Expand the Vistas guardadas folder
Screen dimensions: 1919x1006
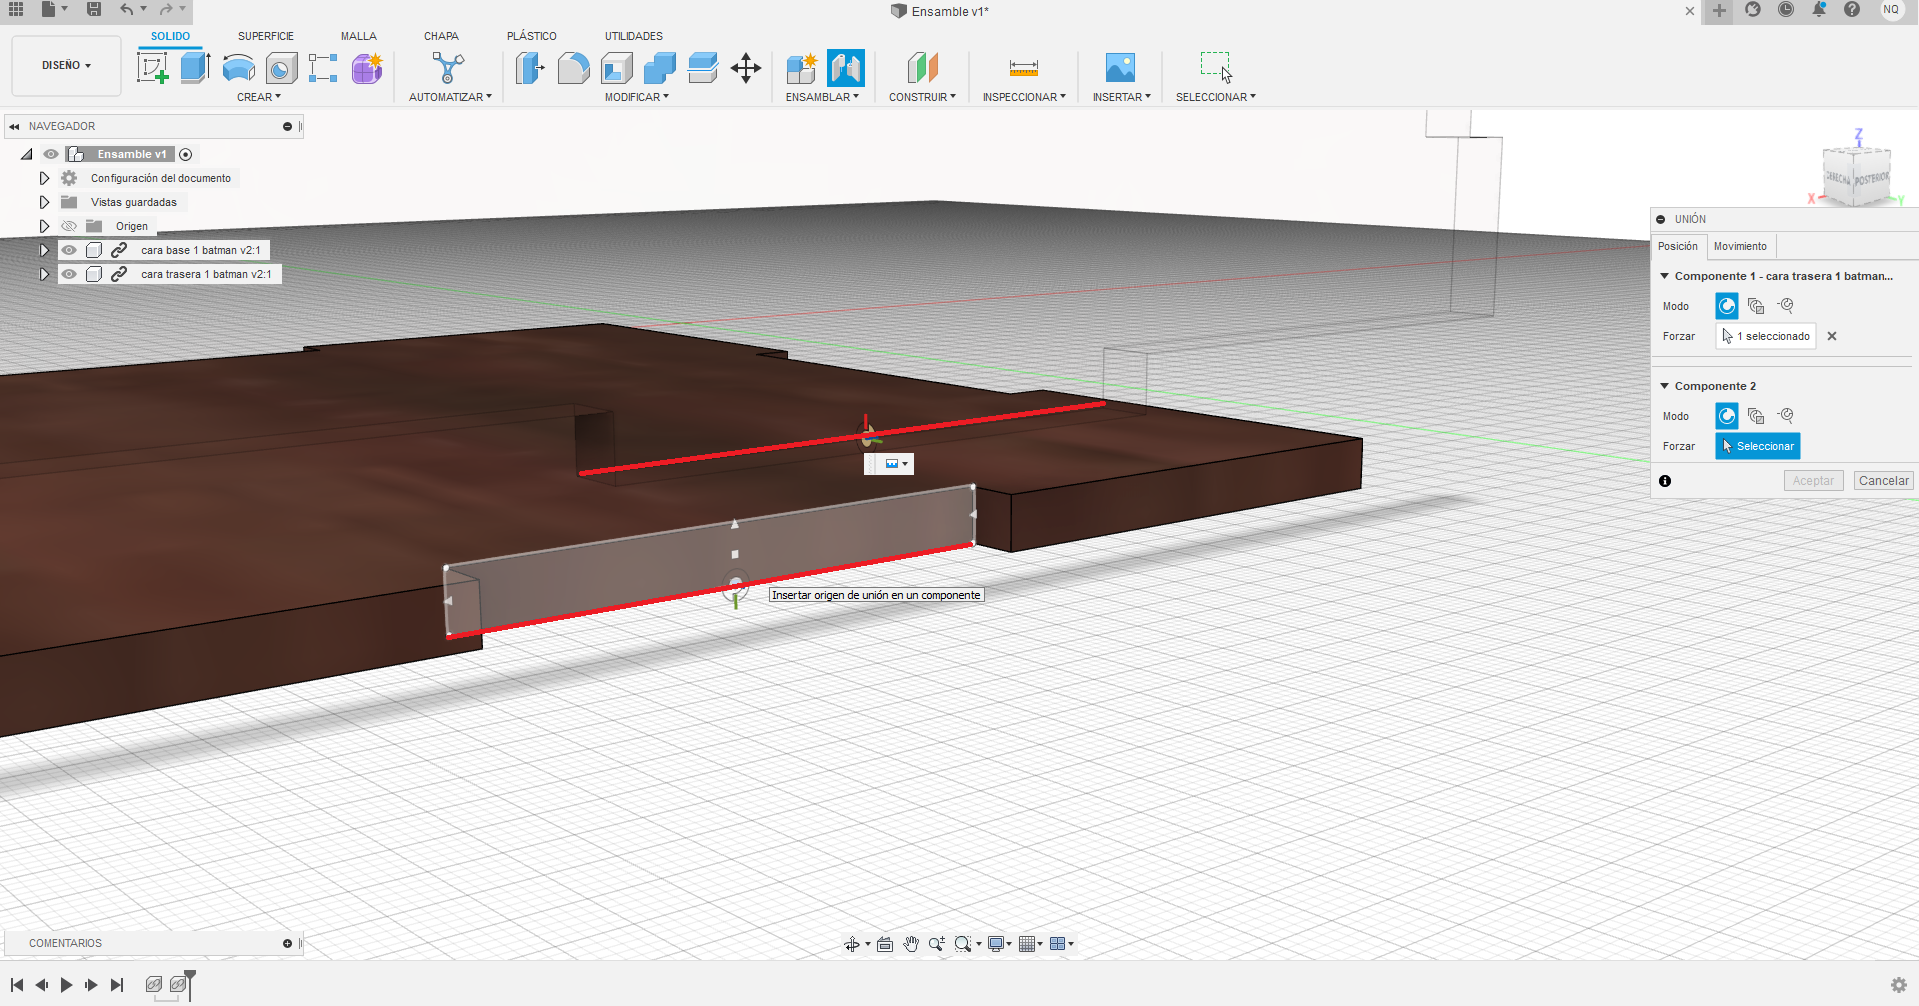[44, 202]
